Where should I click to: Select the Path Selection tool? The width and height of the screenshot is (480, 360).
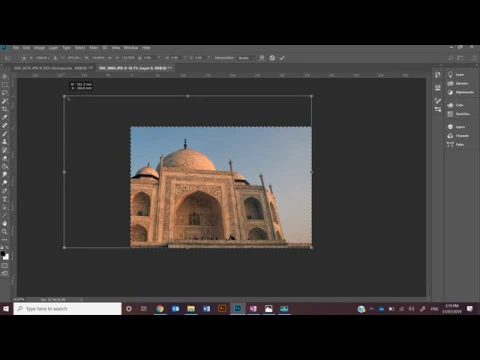(5, 207)
